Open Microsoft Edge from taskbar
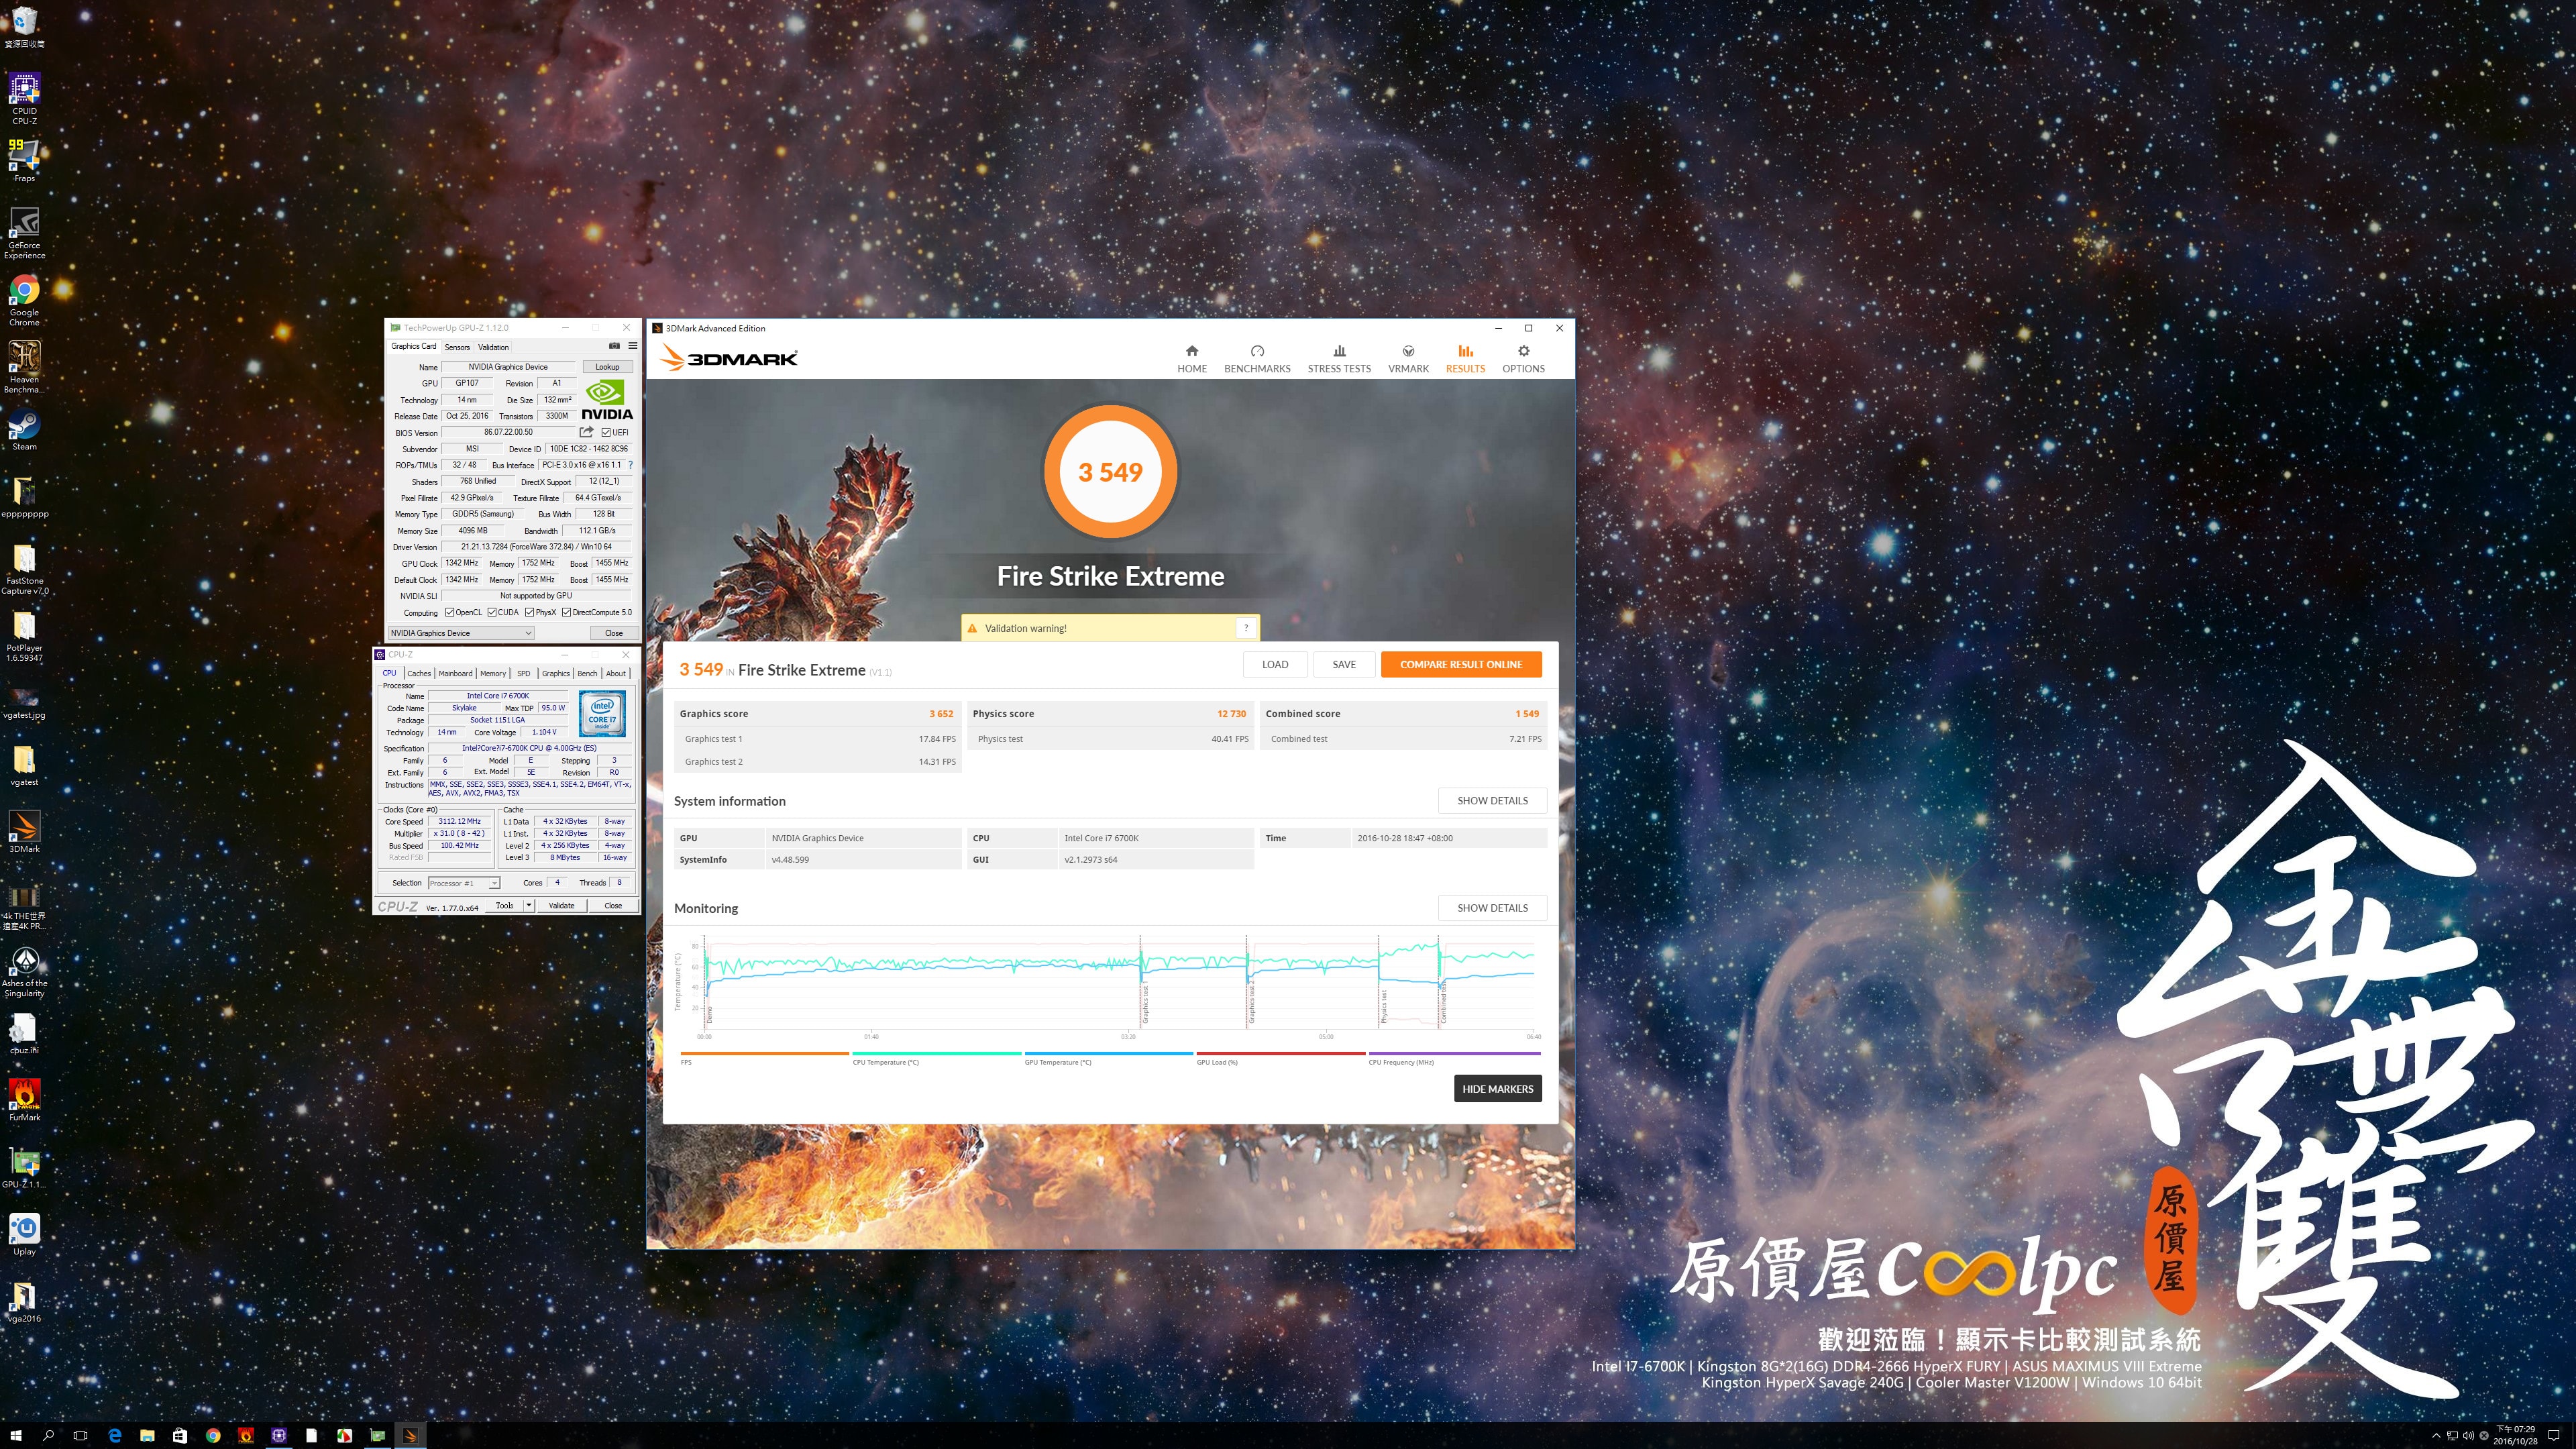The height and width of the screenshot is (1449, 2576). (114, 1435)
